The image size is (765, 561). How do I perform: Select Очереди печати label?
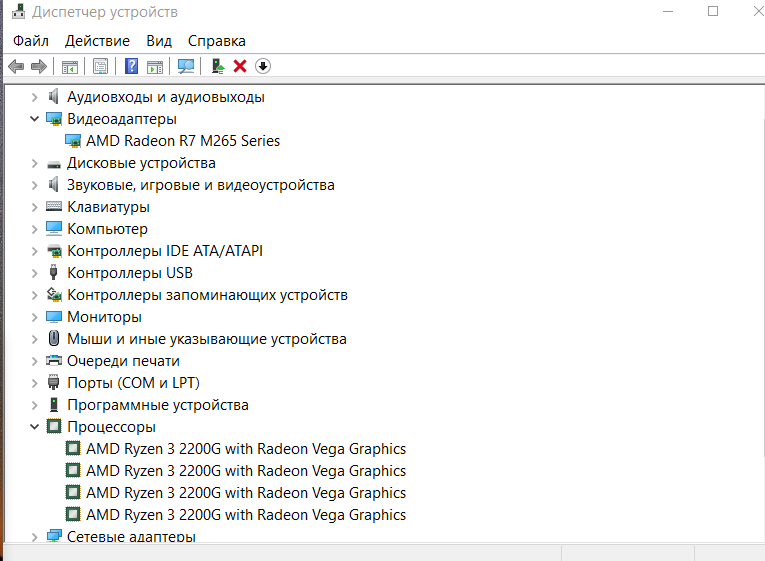click(x=123, y=361)
